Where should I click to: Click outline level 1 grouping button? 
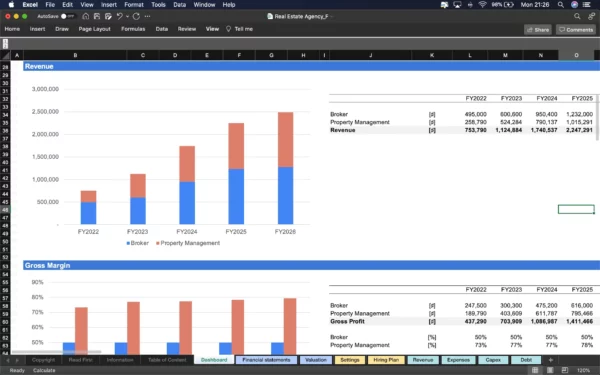pos(5,41)
